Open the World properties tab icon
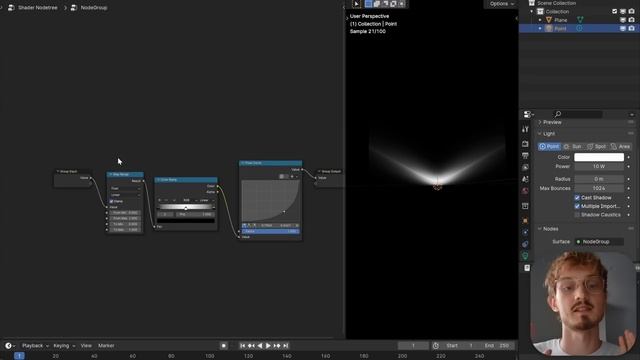The height and width of the screenshot is (360, 640). (525, 191)
